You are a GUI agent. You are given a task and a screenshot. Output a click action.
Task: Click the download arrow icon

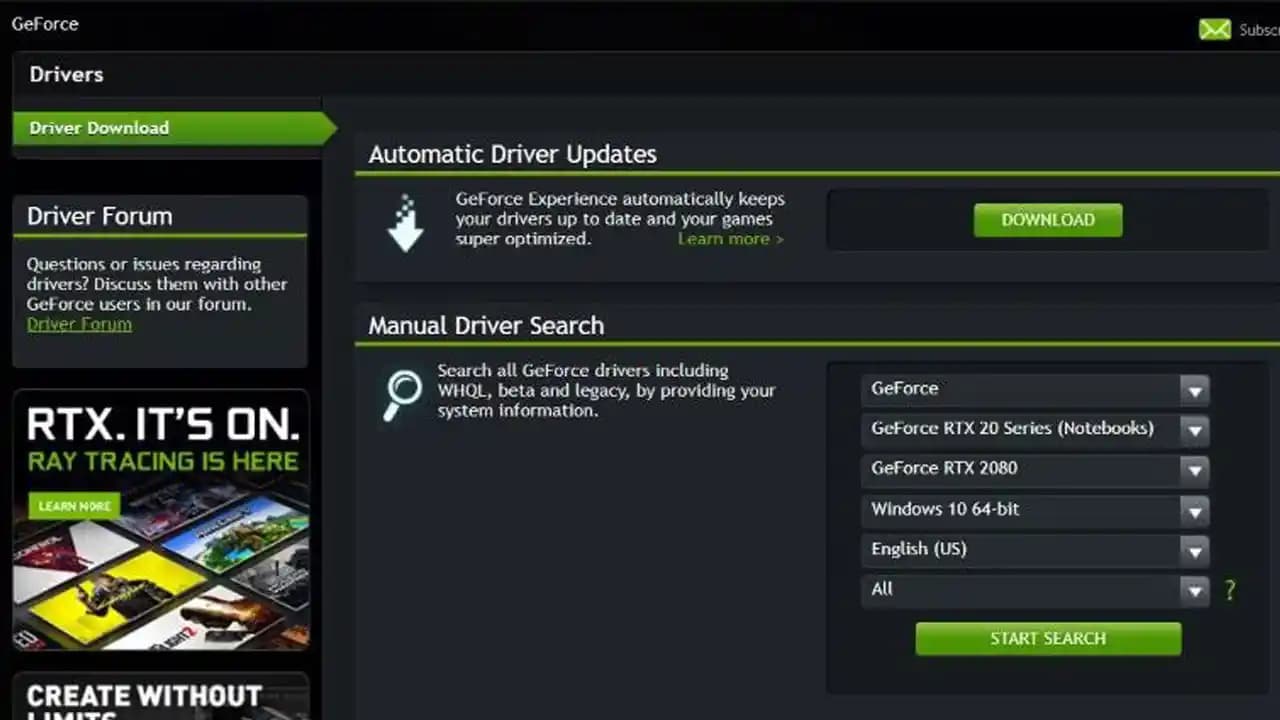tap(405, 223)
